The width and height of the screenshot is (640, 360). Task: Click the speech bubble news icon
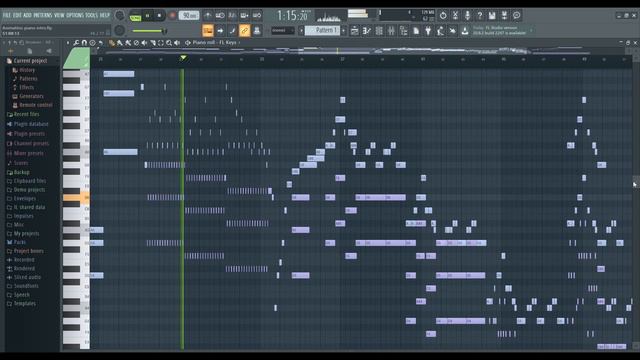click(x=516, y=16)
